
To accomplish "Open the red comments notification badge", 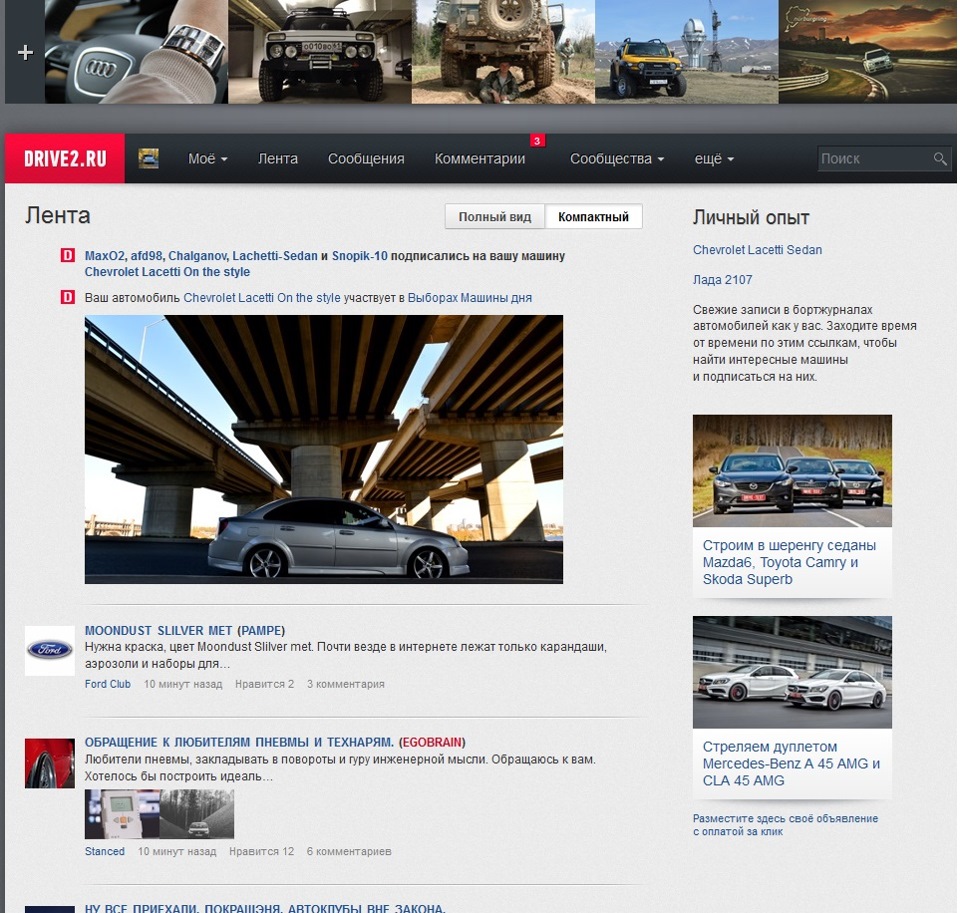I will click(537, 141).
